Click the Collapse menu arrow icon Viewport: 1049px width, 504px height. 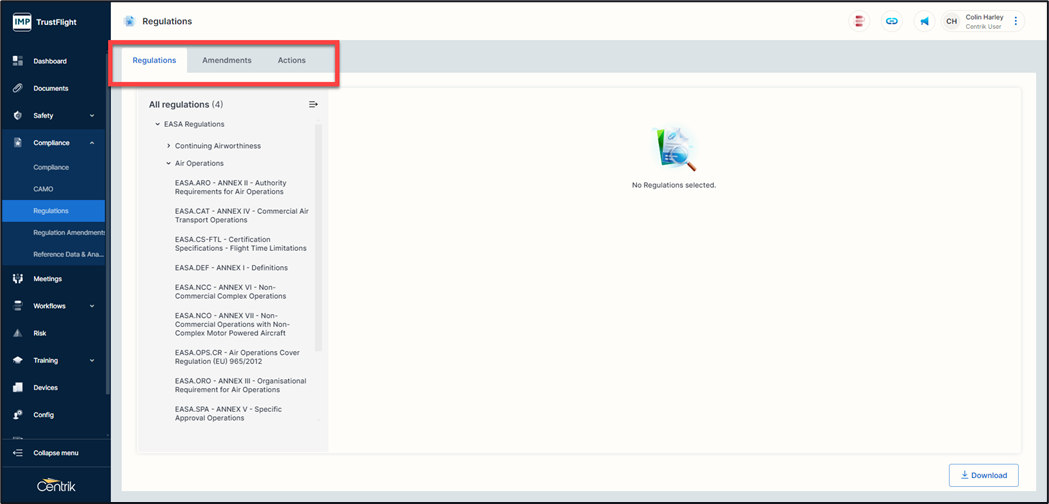click(18, 453)
